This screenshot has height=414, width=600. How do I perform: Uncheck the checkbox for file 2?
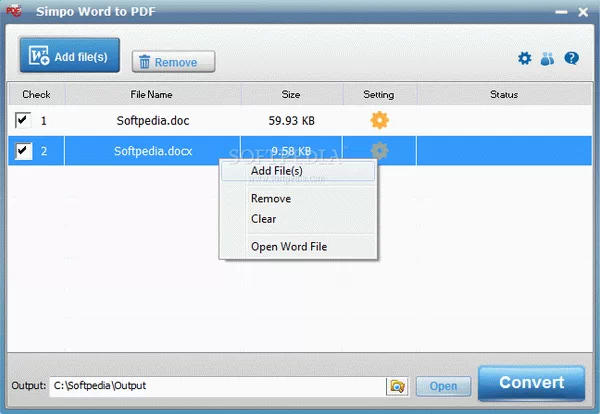click(23, 151)
